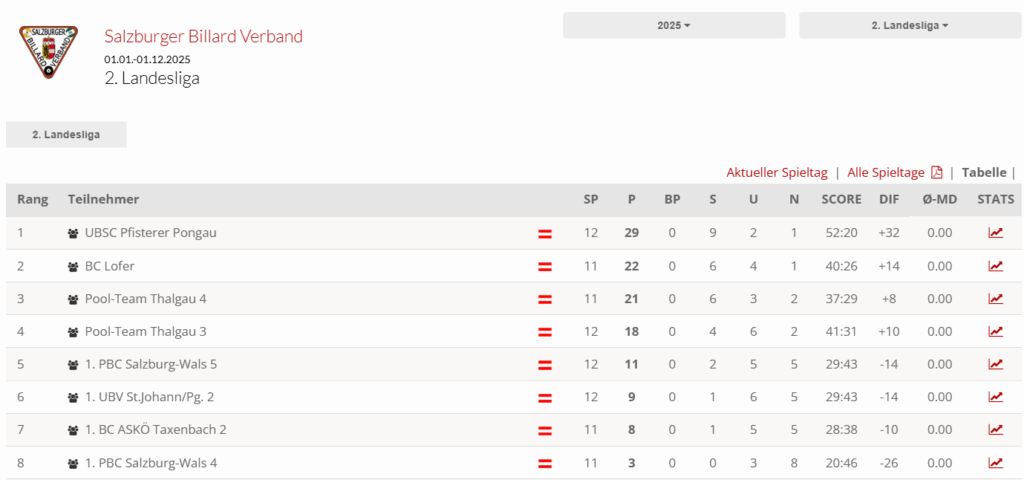
Task: Open stats chart for UBSC Pfisterer Pongau
Action: click(995, 233)
